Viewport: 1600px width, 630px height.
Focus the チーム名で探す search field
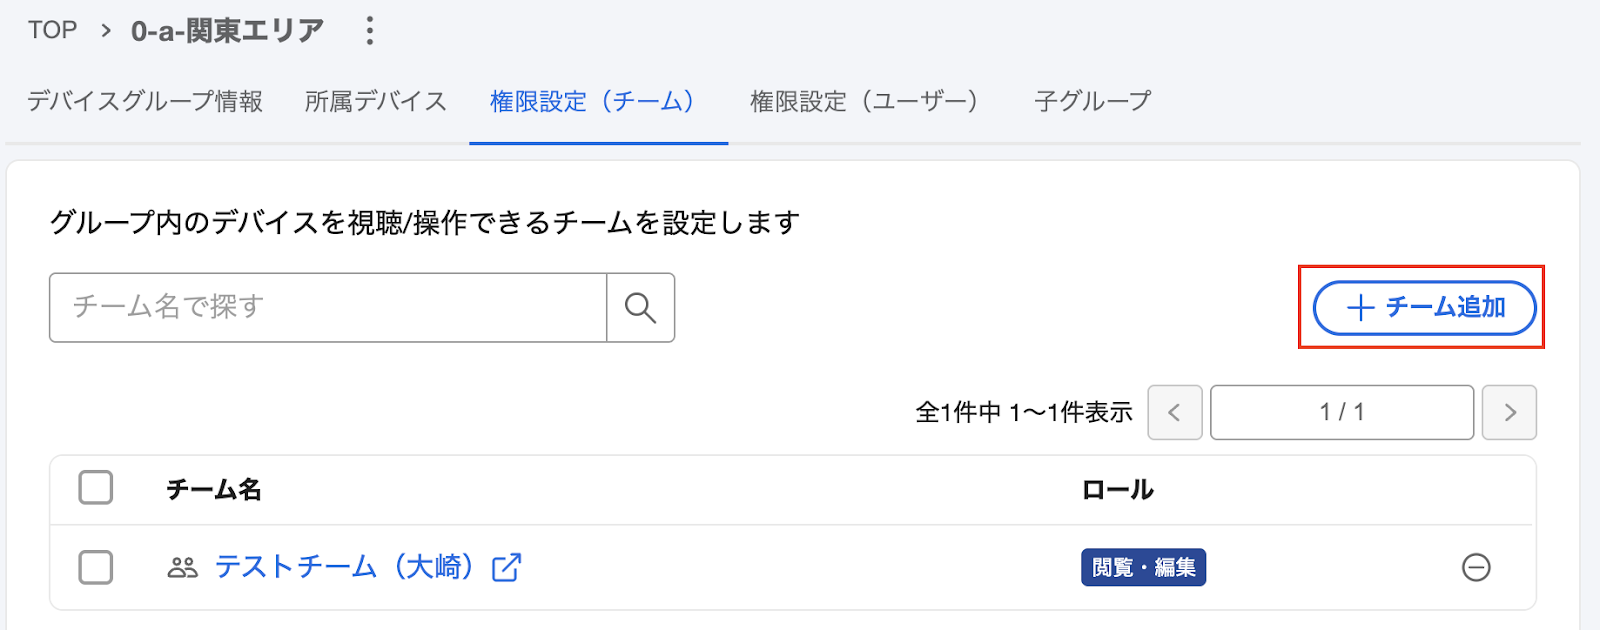(328, 308)
